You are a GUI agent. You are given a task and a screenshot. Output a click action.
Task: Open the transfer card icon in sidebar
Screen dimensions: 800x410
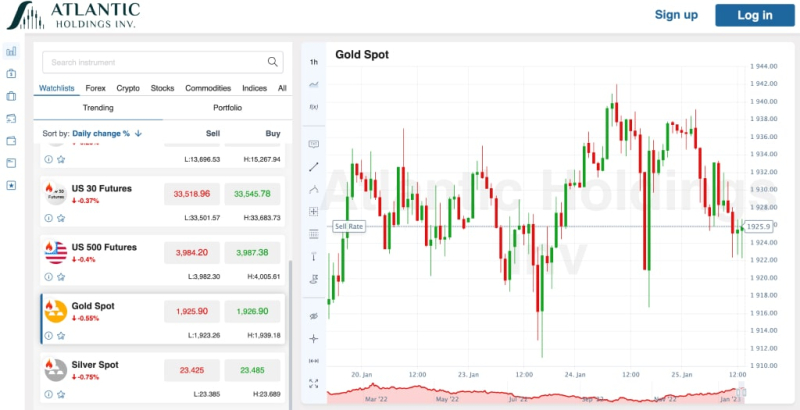click(x=11, y=118)
